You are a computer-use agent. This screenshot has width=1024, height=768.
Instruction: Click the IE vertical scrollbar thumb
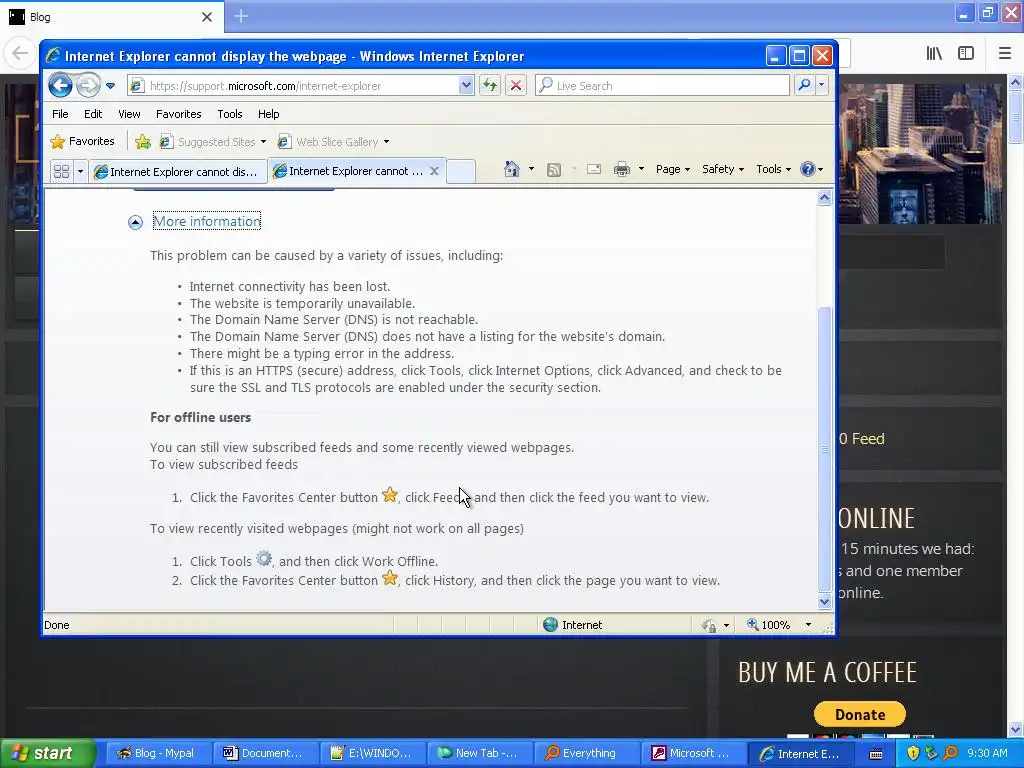point(824,449)
